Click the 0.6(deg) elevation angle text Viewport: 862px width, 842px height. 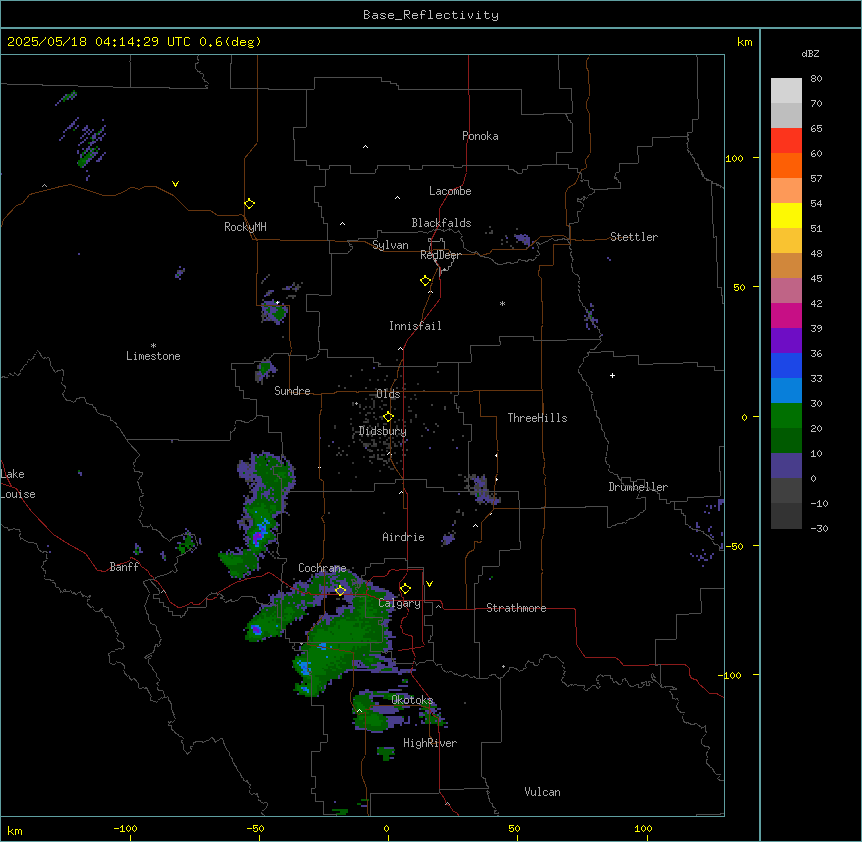230,42
